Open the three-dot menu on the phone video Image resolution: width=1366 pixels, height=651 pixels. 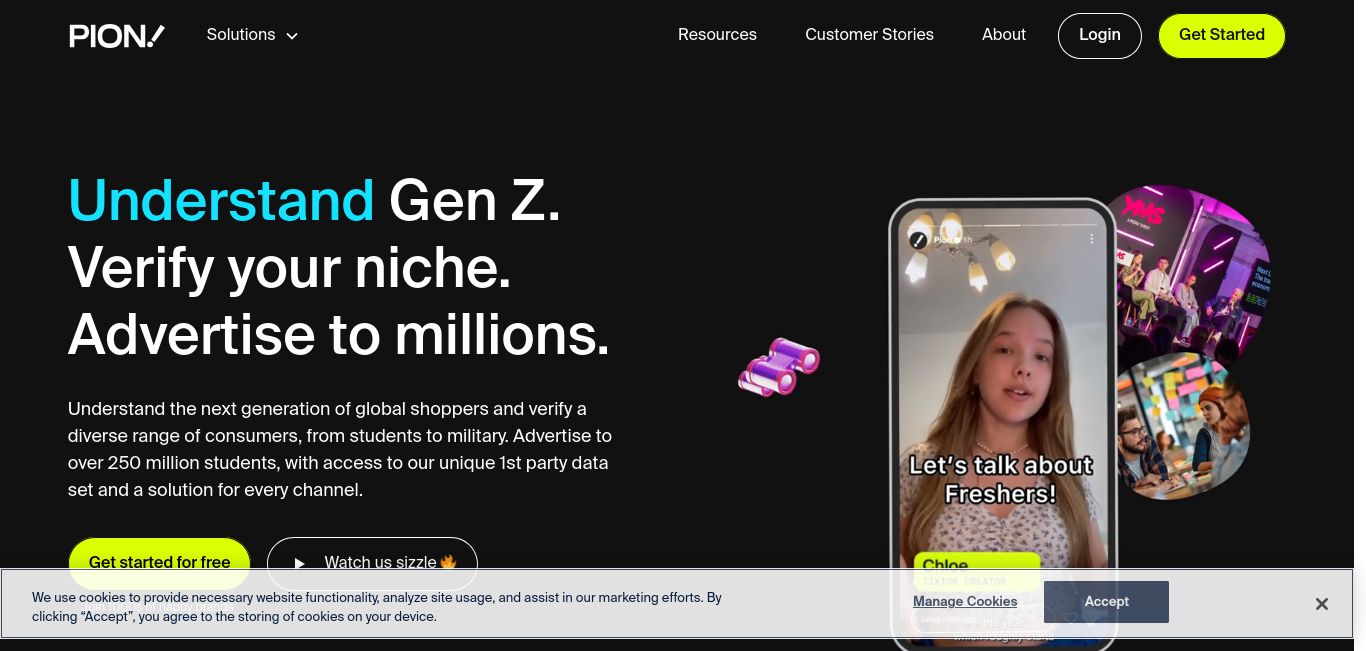(x=1092, y=239)
